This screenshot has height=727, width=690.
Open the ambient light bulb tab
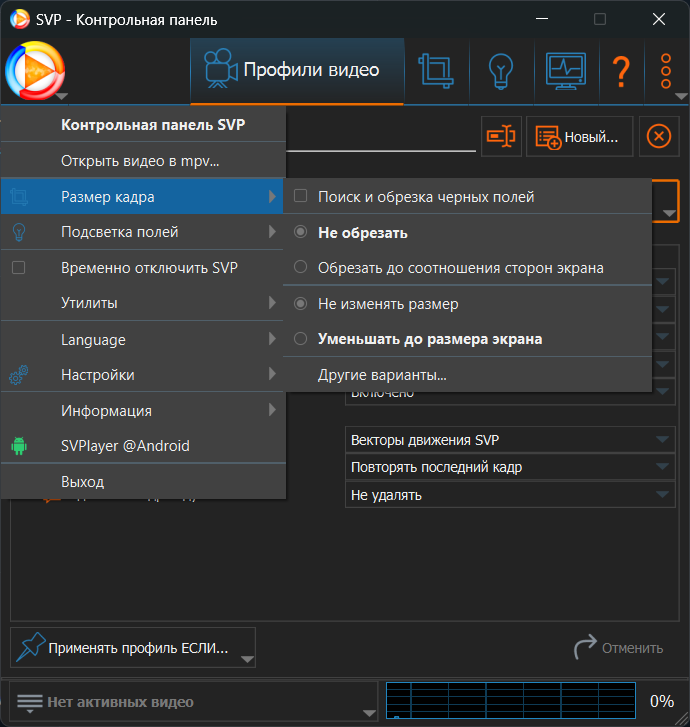[501, 71]
